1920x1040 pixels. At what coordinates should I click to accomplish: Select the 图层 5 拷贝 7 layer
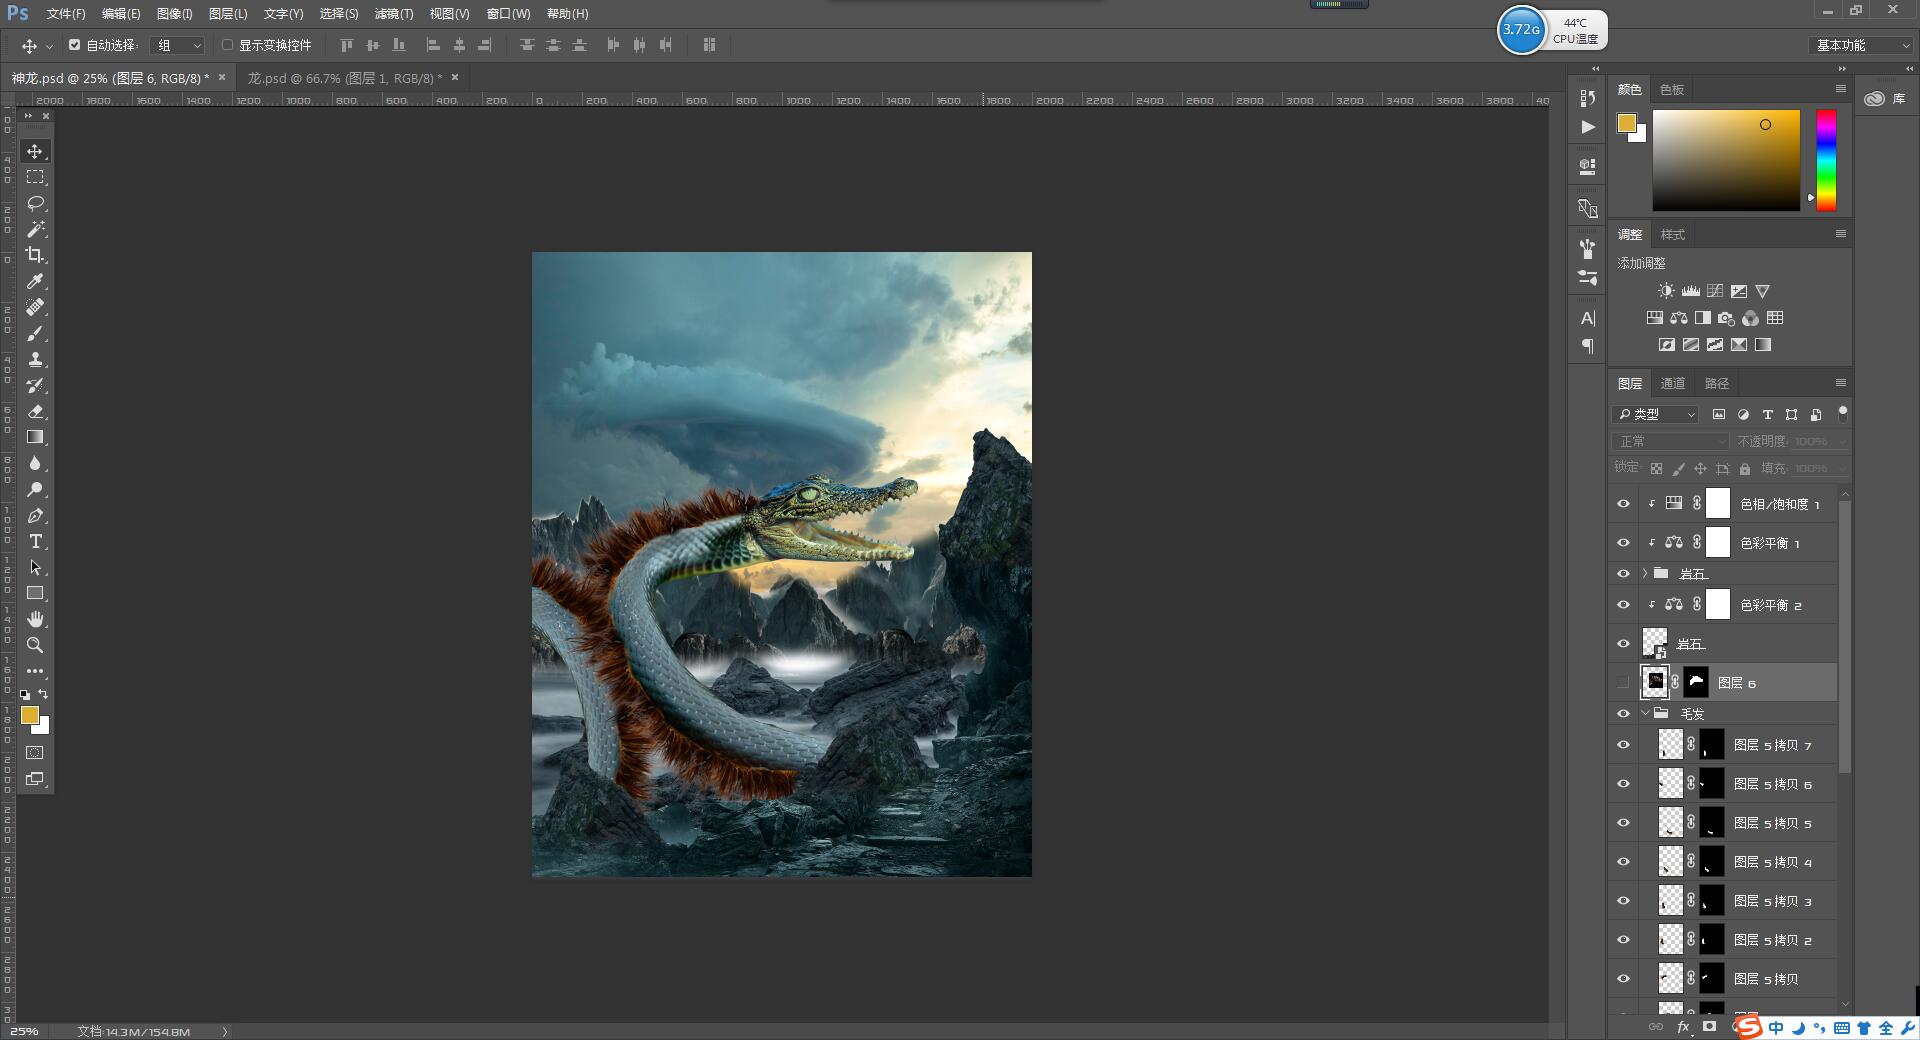pos(1772,745)
